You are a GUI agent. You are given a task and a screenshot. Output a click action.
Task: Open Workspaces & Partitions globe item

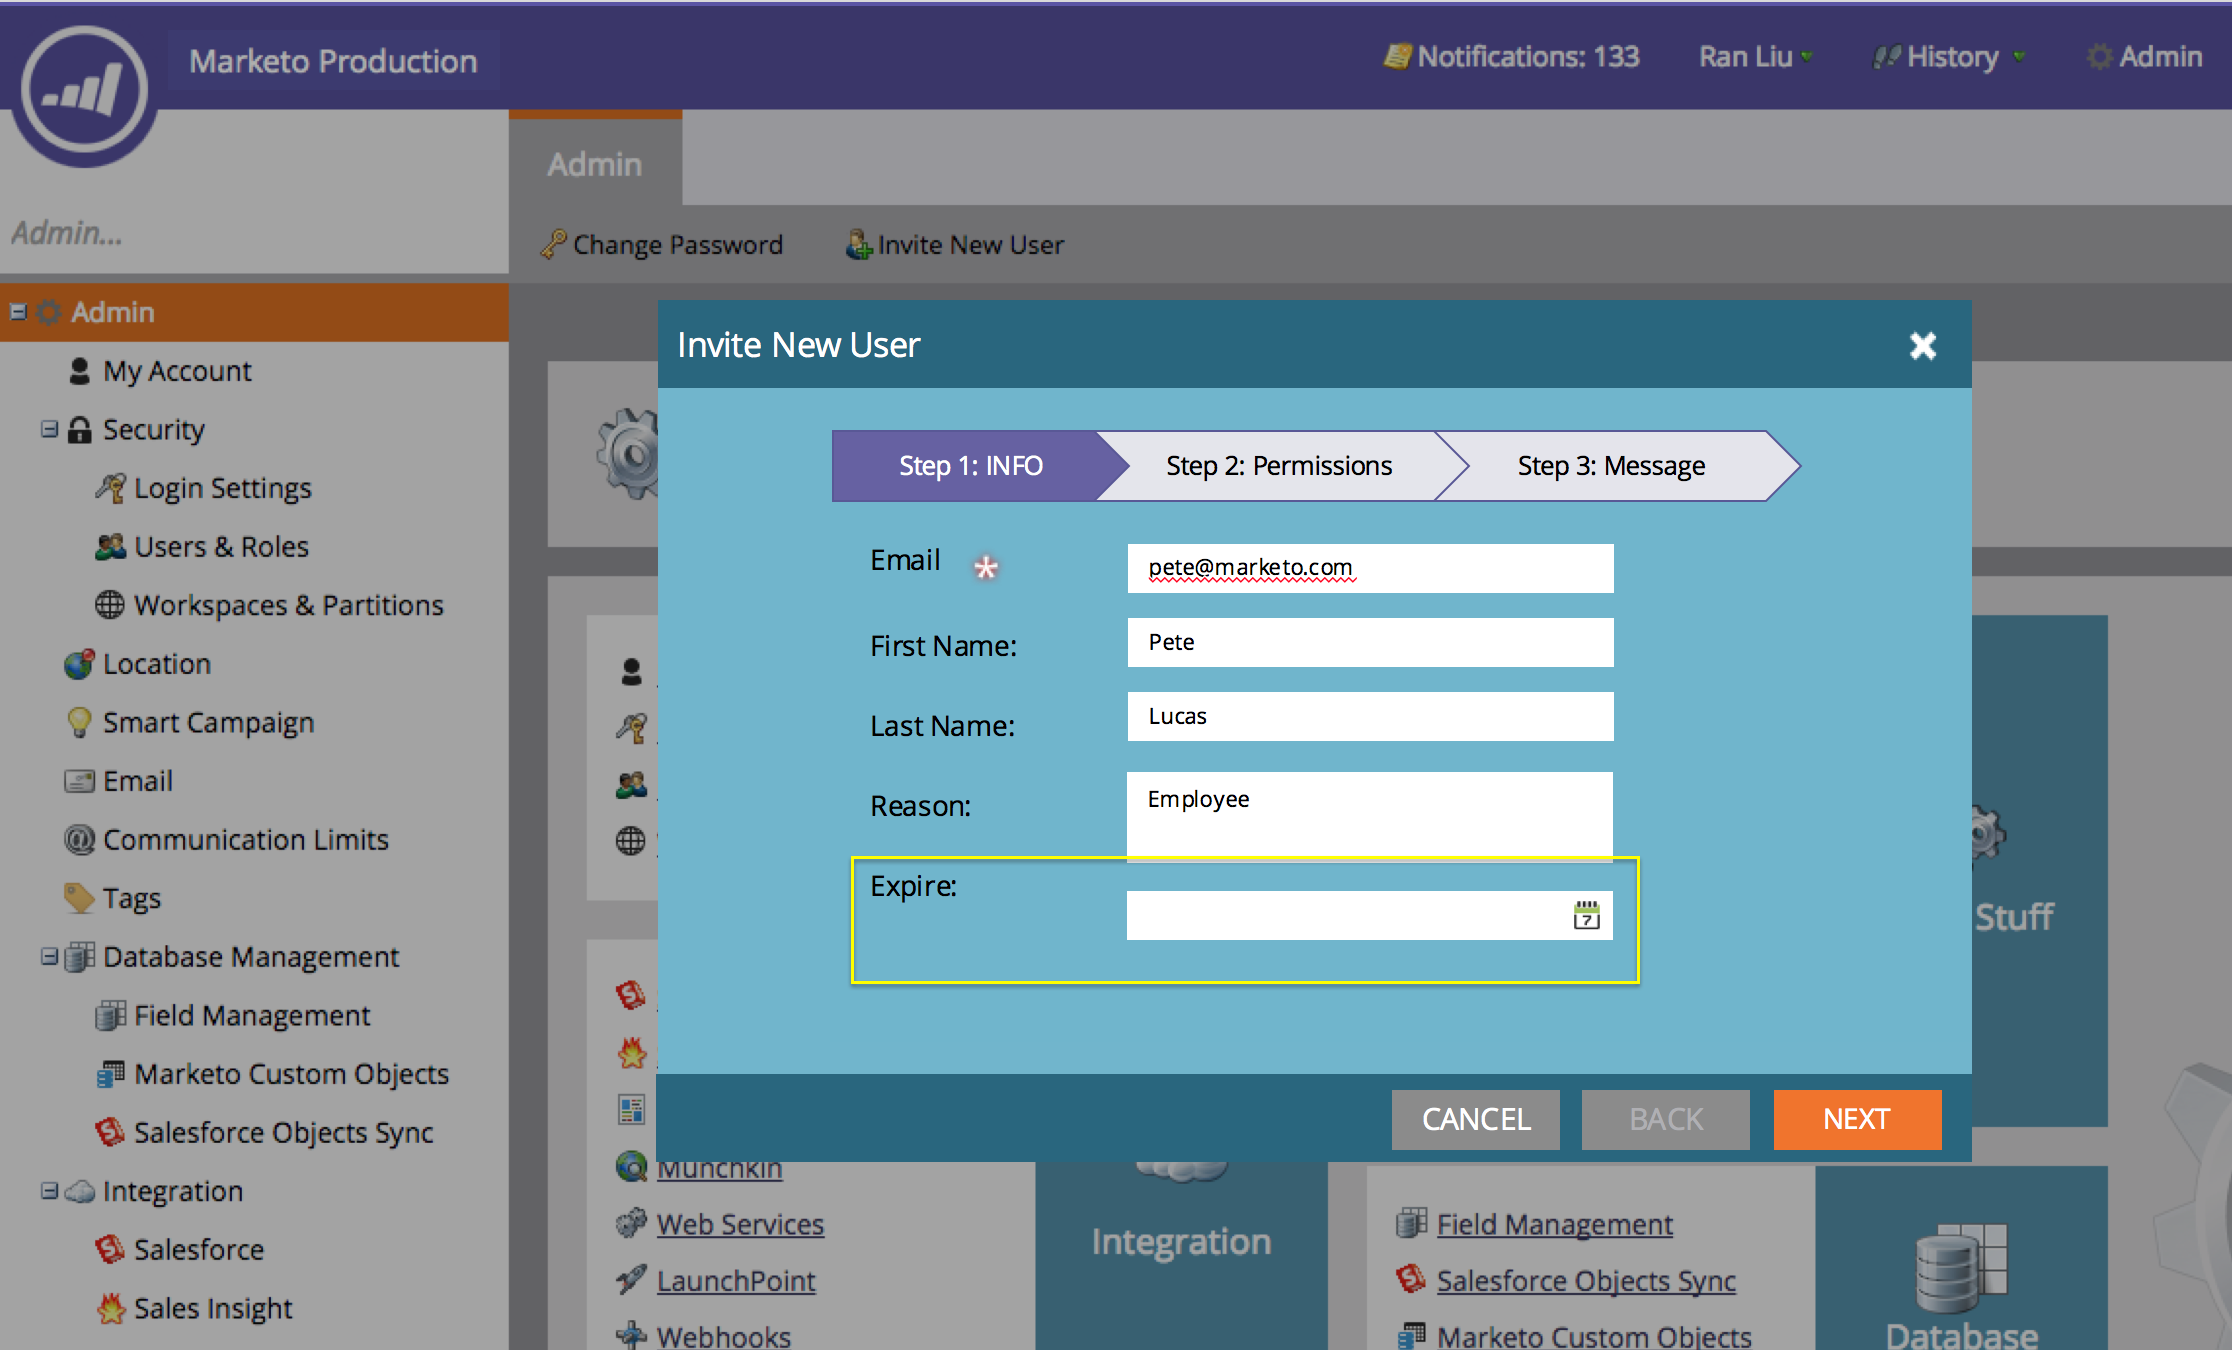(287, 605)
